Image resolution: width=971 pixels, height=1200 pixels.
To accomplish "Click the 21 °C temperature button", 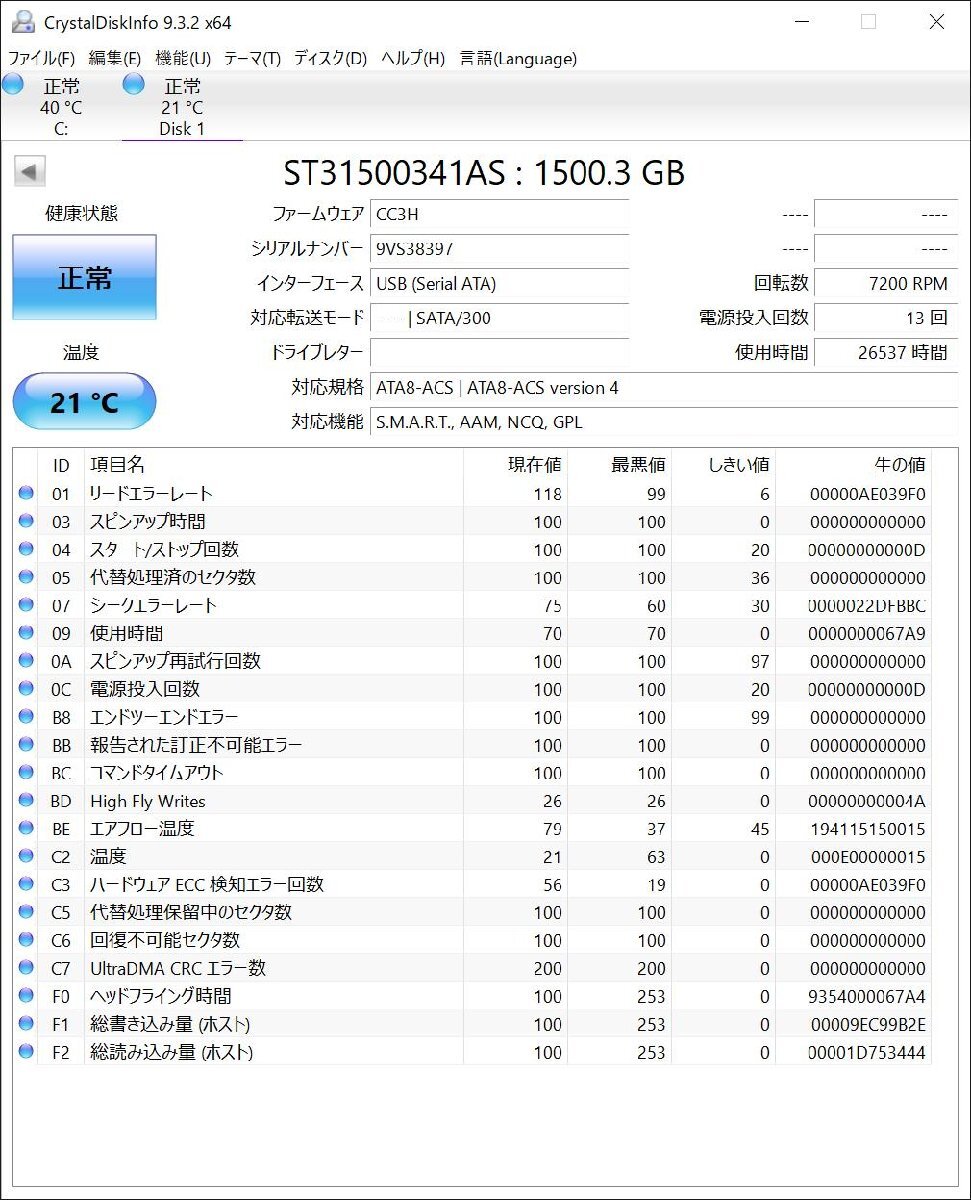I will [84, 402].
